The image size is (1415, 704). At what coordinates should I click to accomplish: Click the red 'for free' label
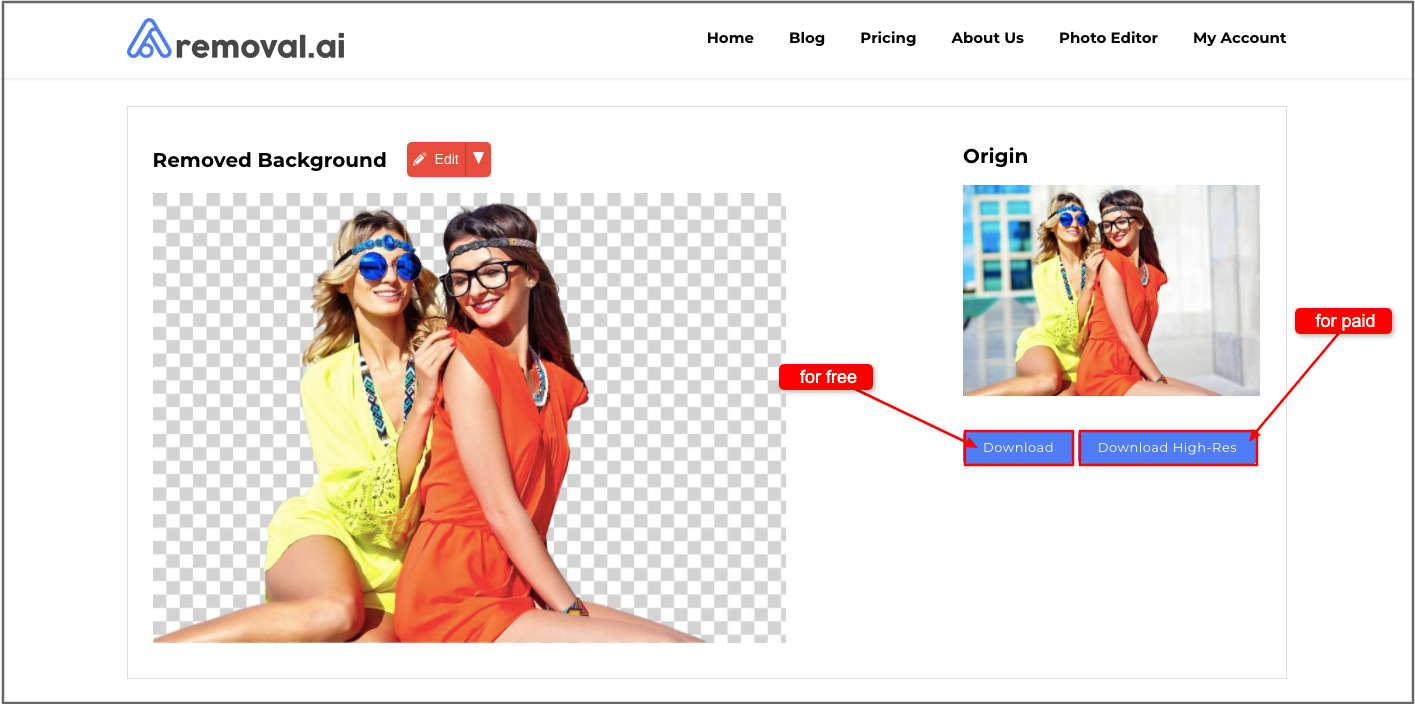pyautogui.click(x=827, y=377)
